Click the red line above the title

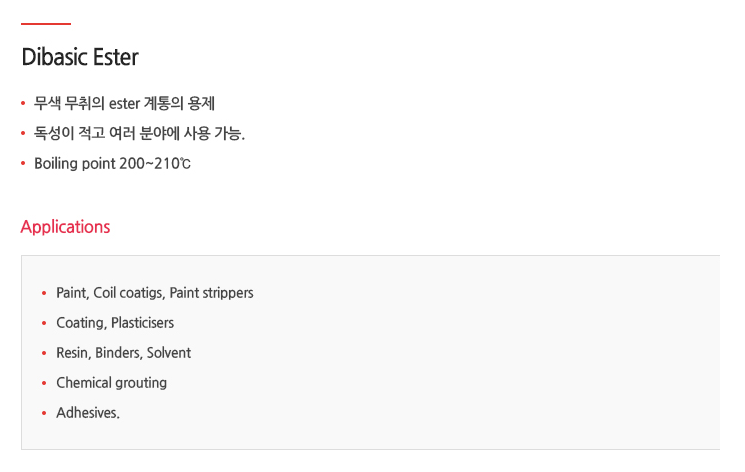tap(46, 23)
